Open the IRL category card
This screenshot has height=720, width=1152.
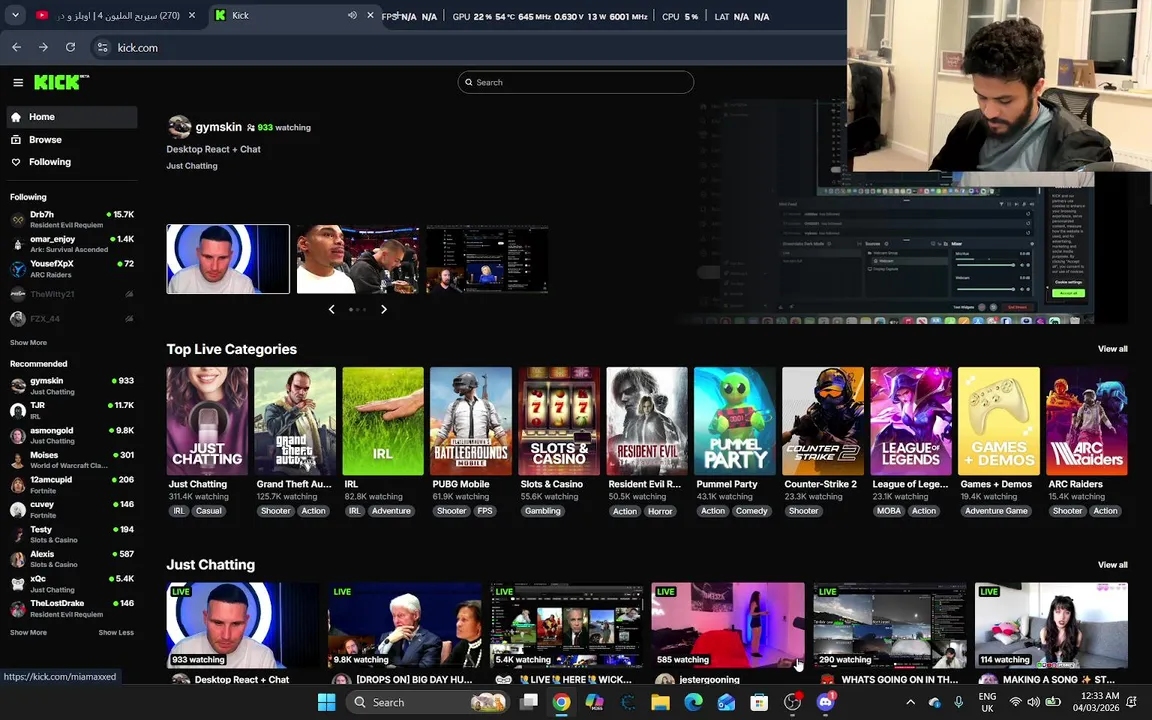coord(383,421)
